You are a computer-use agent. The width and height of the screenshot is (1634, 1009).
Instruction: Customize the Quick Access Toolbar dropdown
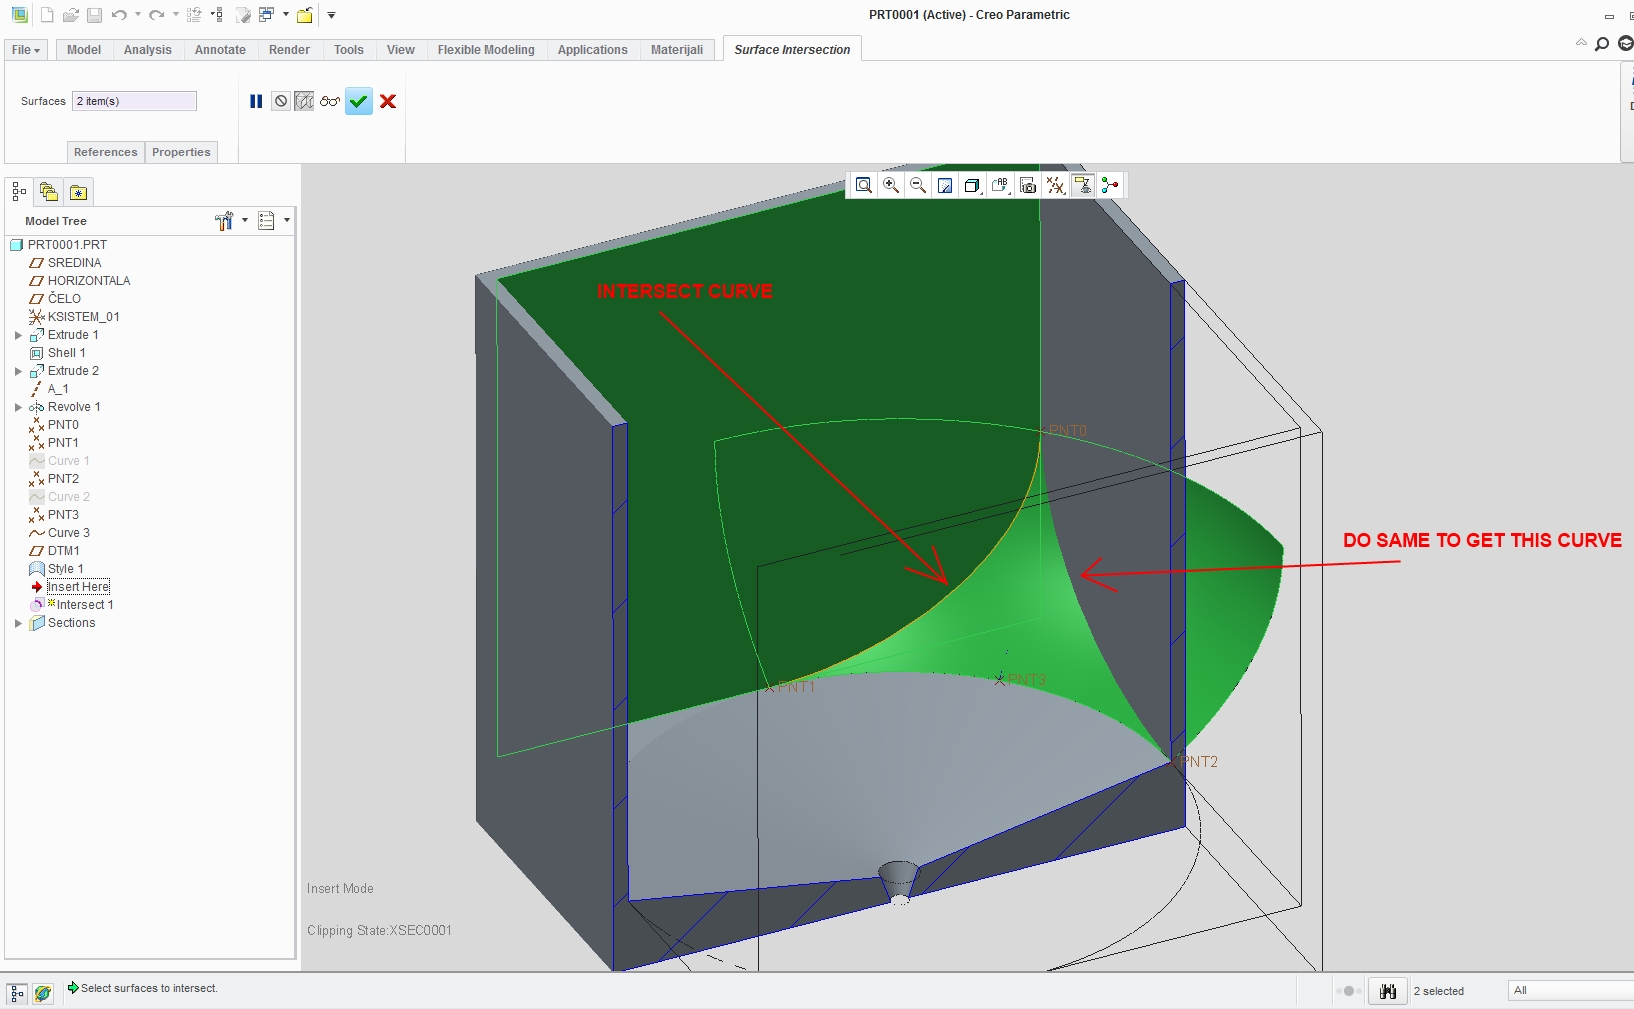[331, 15]
